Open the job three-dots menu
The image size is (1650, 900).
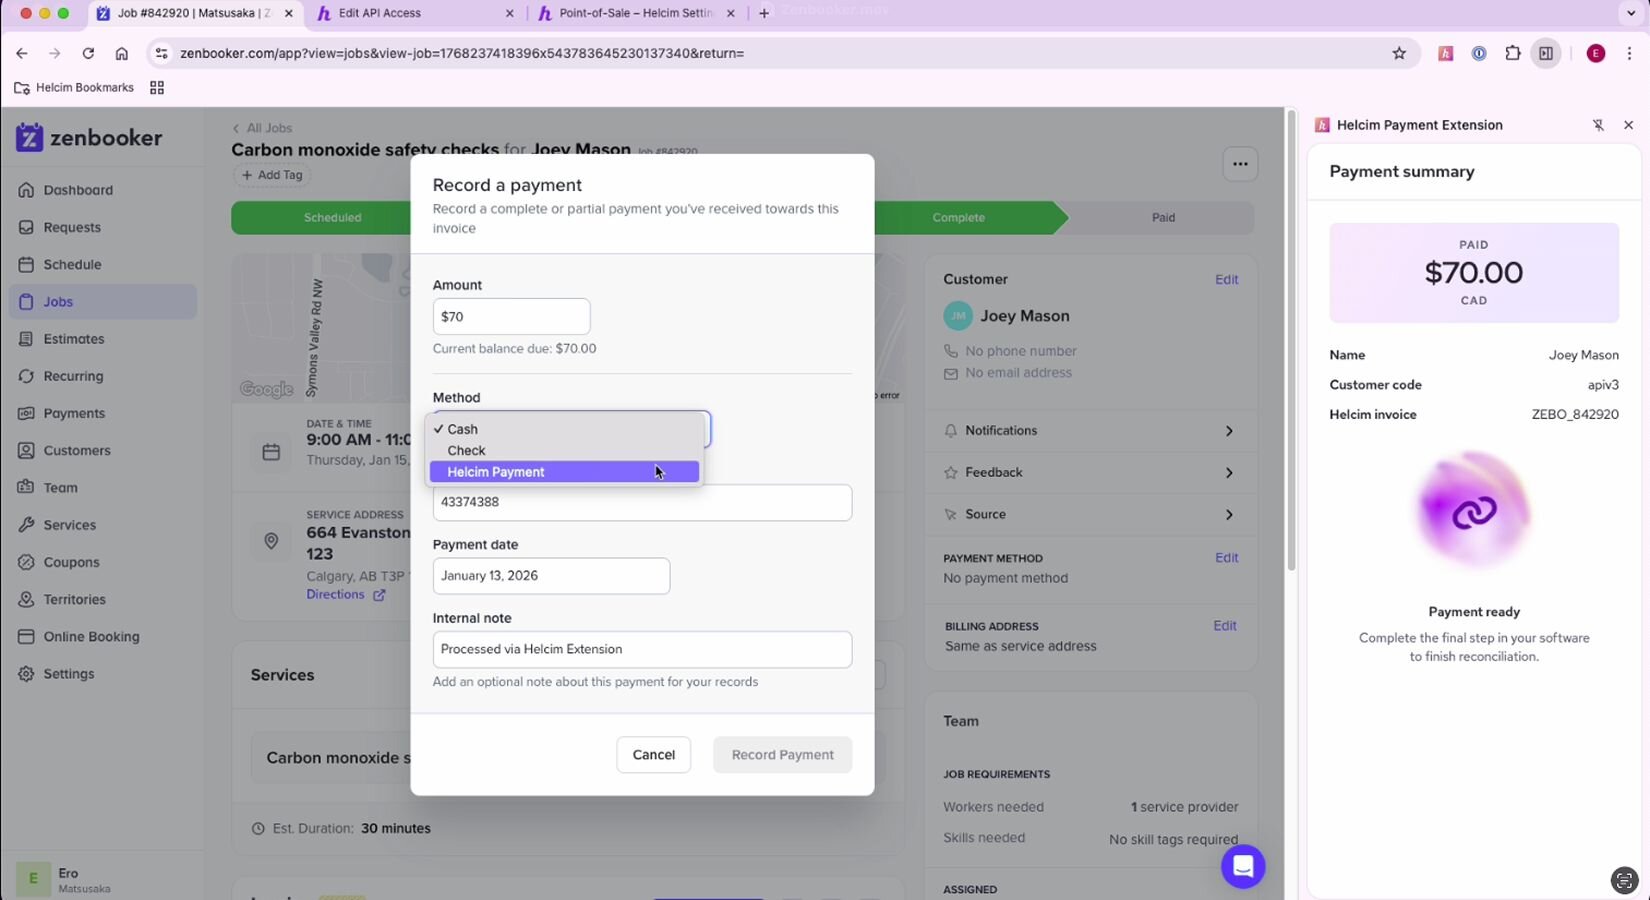(1240, 164)
